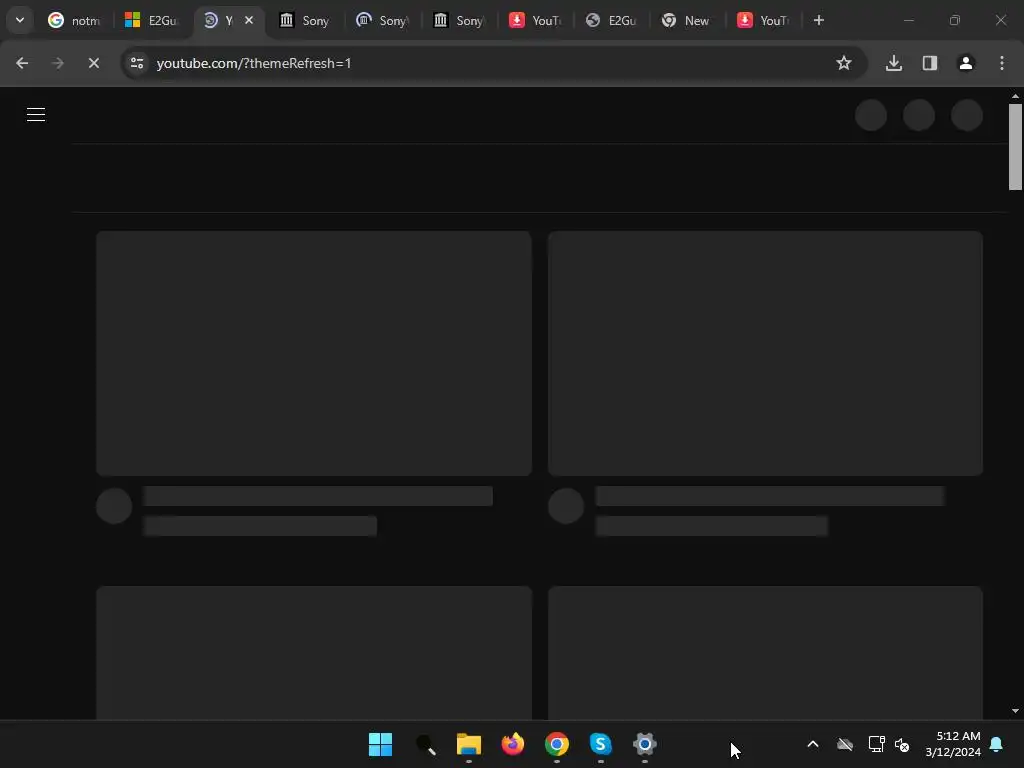This screenshot has width=1024, height=768.
Task: Open the Chrome profile icon
Action: click(x=966, y=63)
